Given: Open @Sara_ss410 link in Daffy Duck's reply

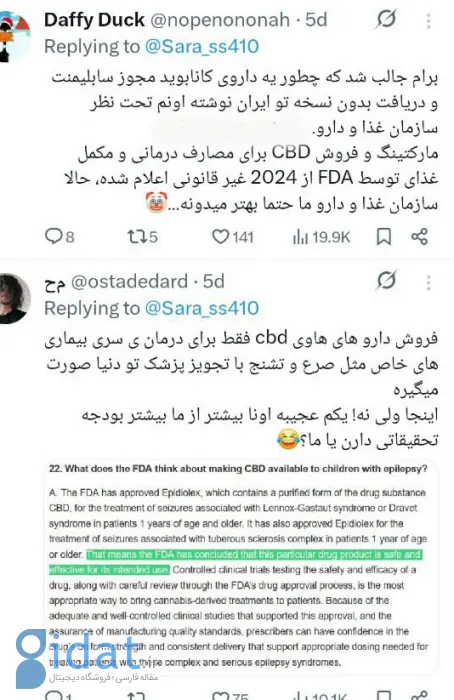Looking at the screenshot, I should pyautogui.click(x=202, y=46).
